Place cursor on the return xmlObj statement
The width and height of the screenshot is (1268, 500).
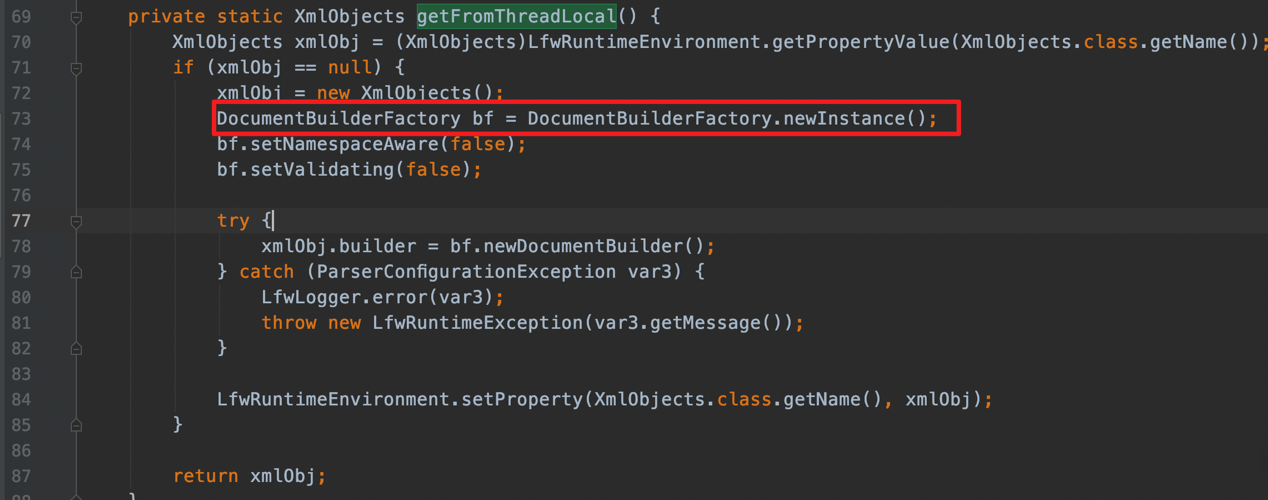click(249, 476)
